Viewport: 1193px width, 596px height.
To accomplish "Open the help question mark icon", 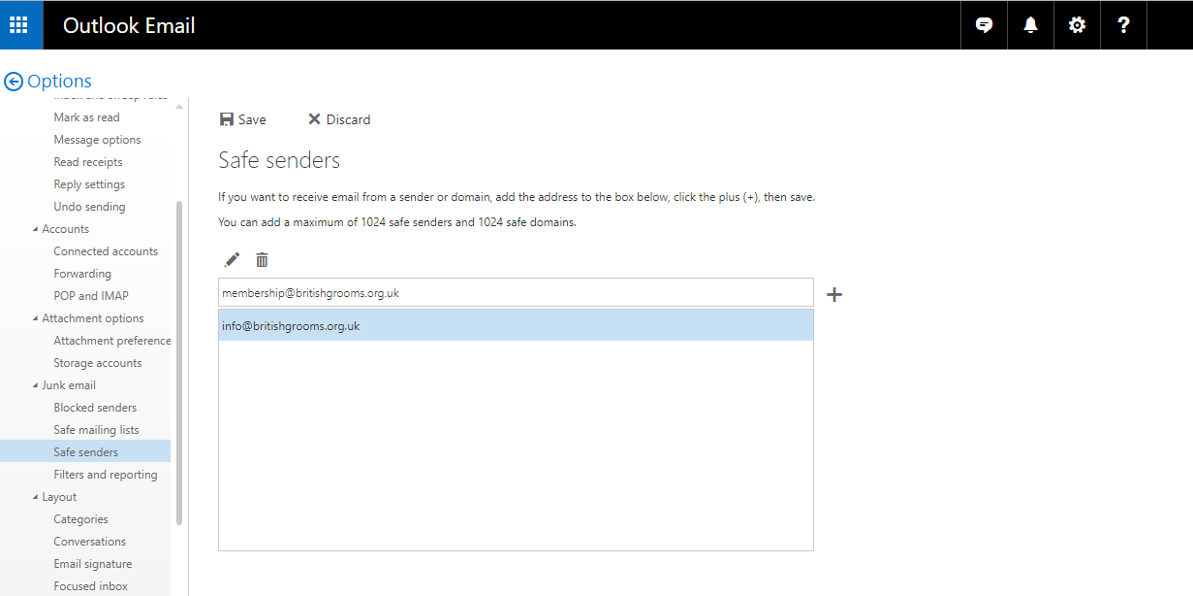I will pyautogui.click(x=1123, y=25).
